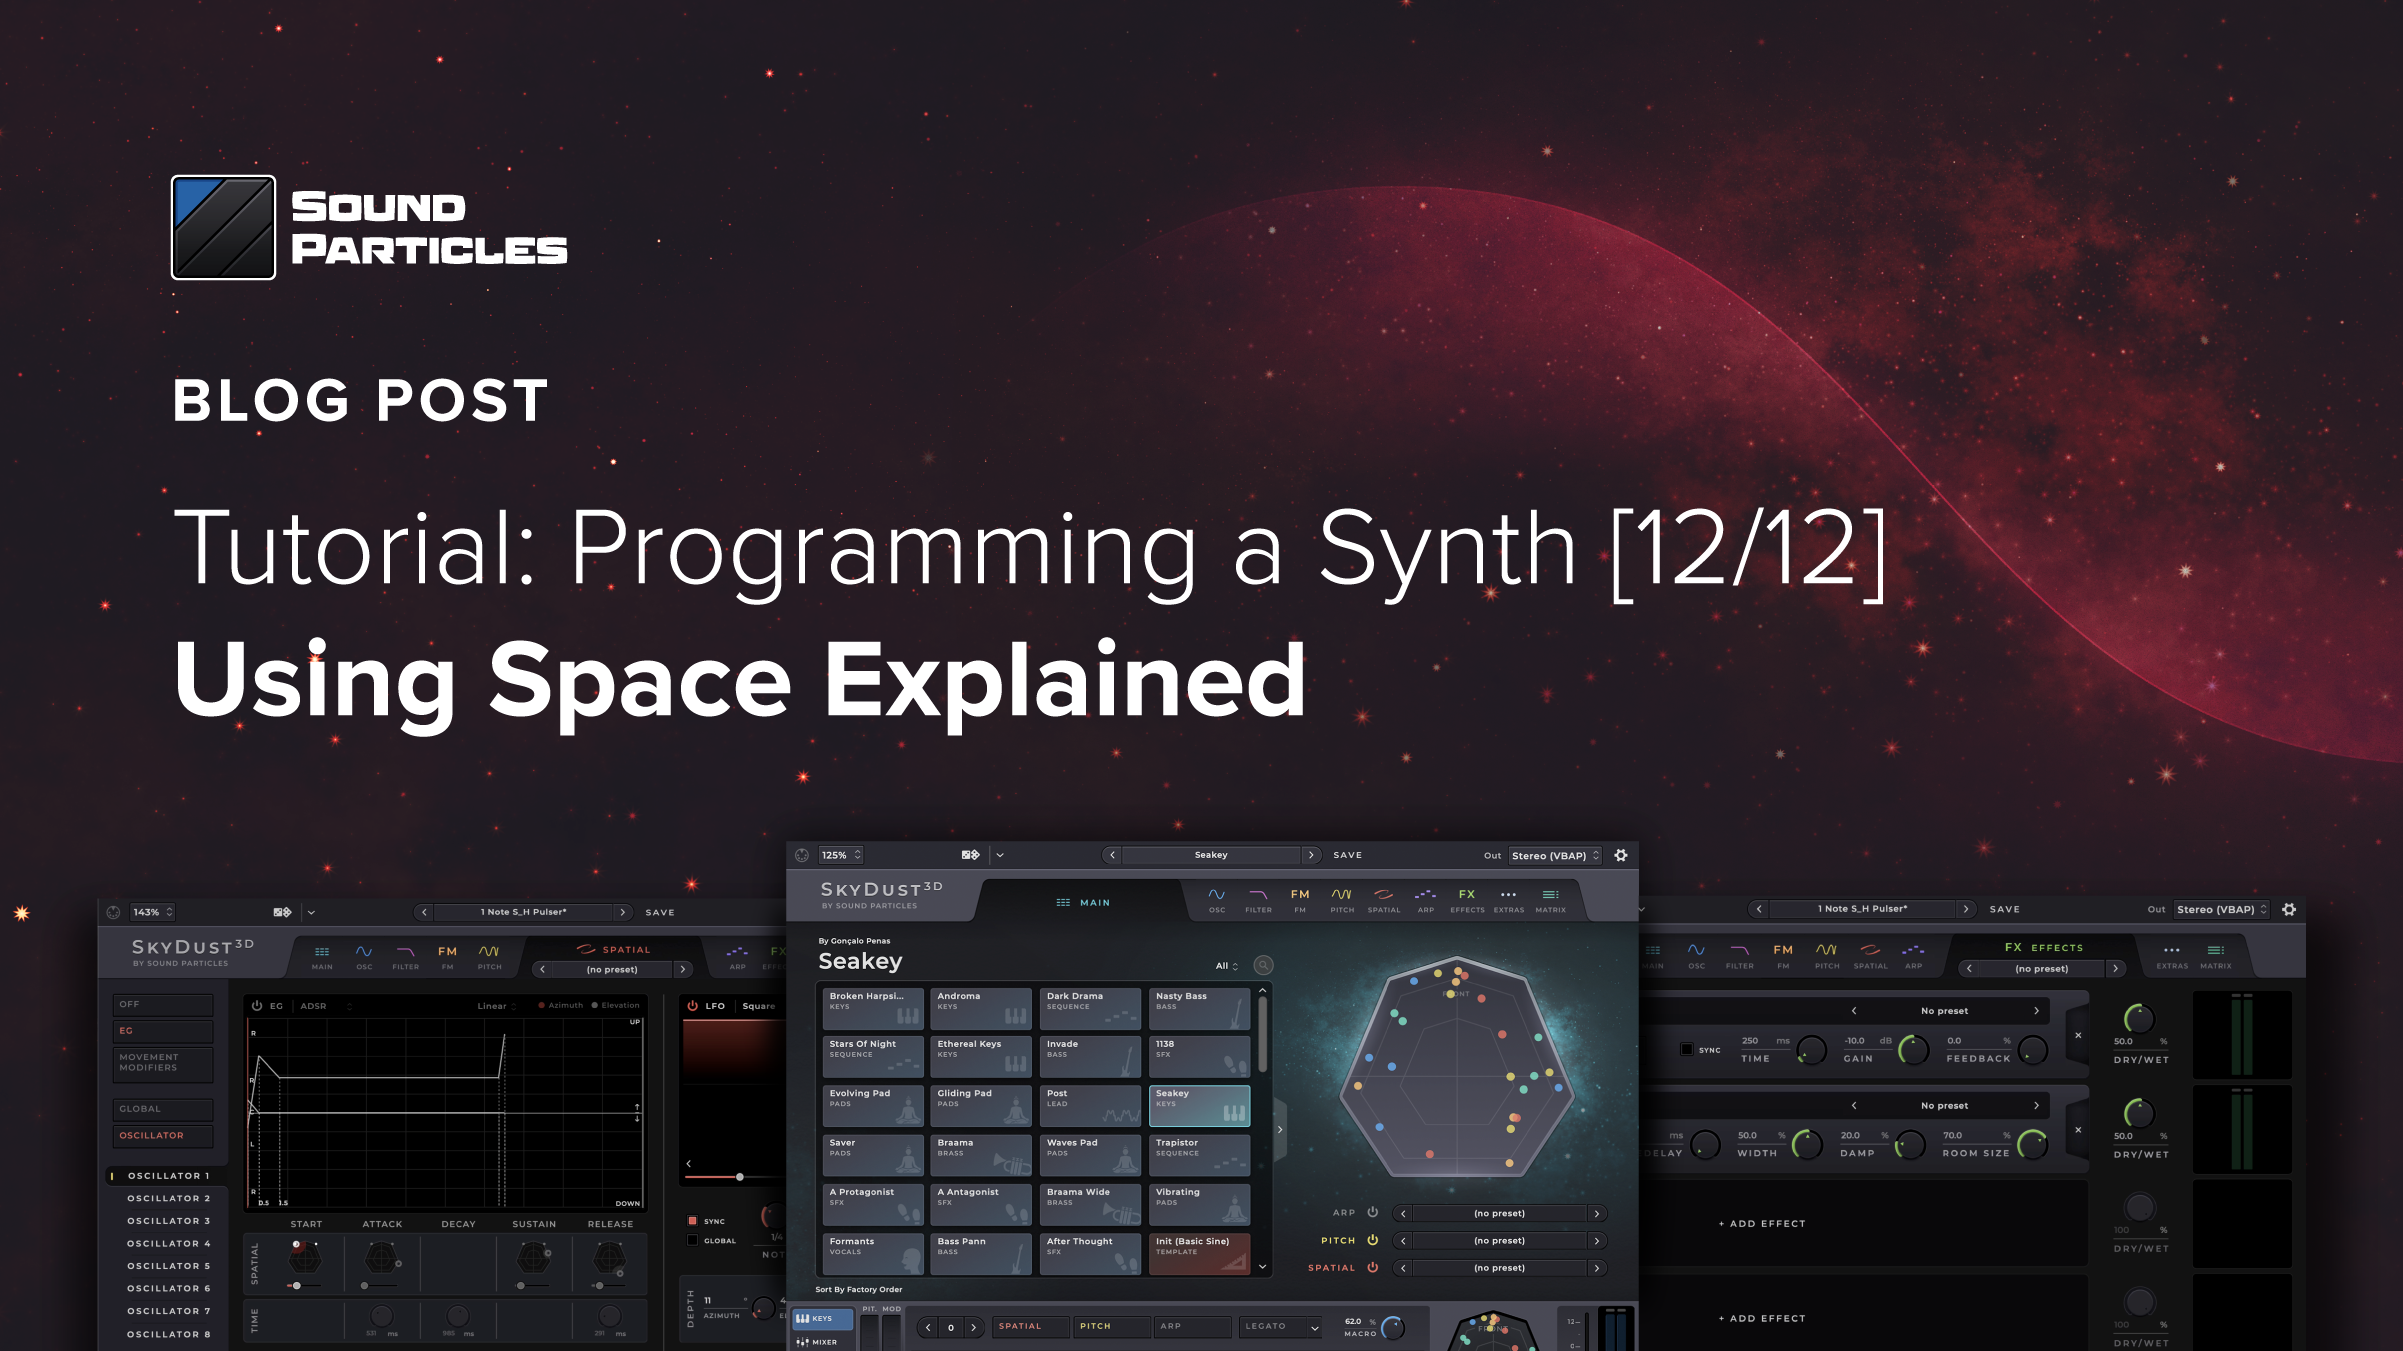Open the 125% zoom dropdown in center window
This screenshot has width=2403, height=1351.
[x=841, y=855]
